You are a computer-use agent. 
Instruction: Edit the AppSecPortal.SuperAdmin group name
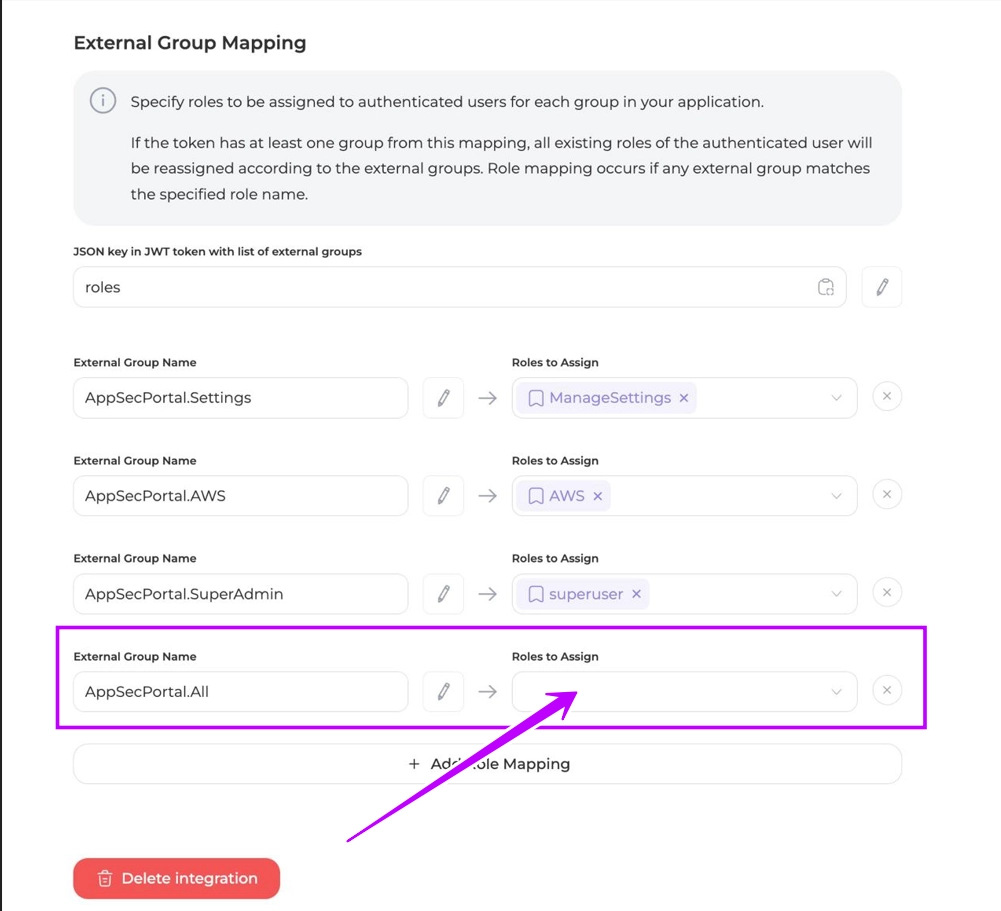coord(443,594)
